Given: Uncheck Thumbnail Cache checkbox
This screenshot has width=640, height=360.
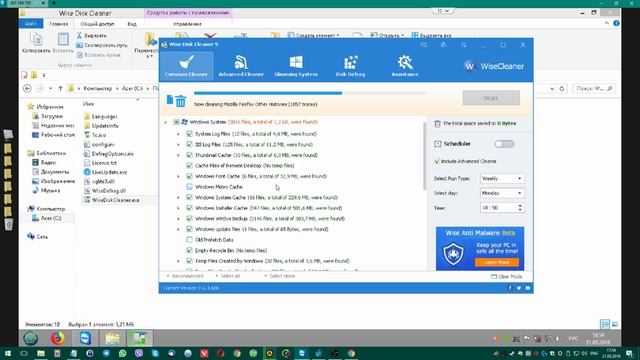Looking at the screenshot, I should (x=189, y=155).
